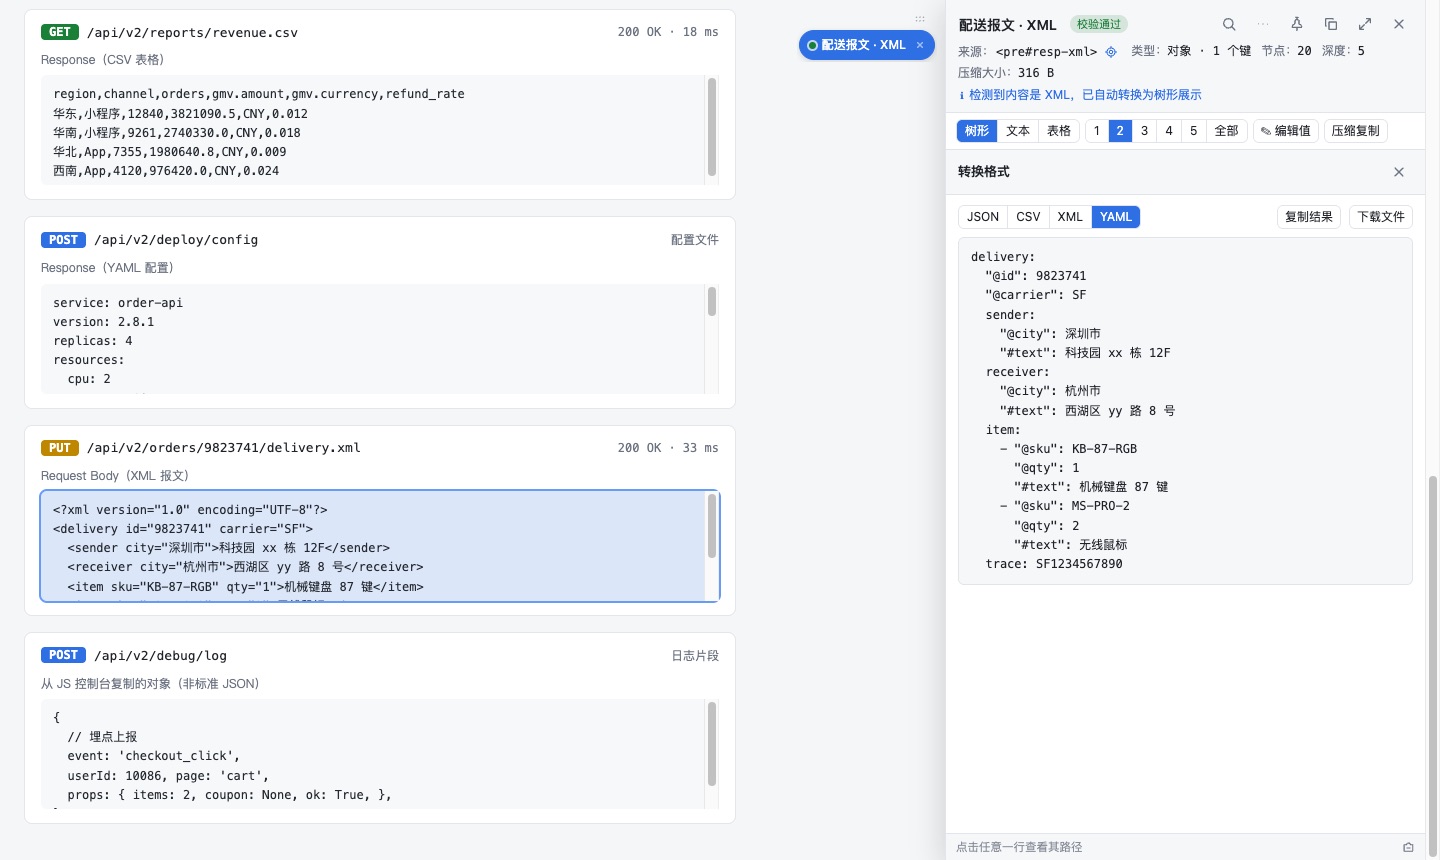Click the pre#resp-xml source text
Image resolution: width=1440 pixels, height=860 pixels.
(x=1047, y=51)
